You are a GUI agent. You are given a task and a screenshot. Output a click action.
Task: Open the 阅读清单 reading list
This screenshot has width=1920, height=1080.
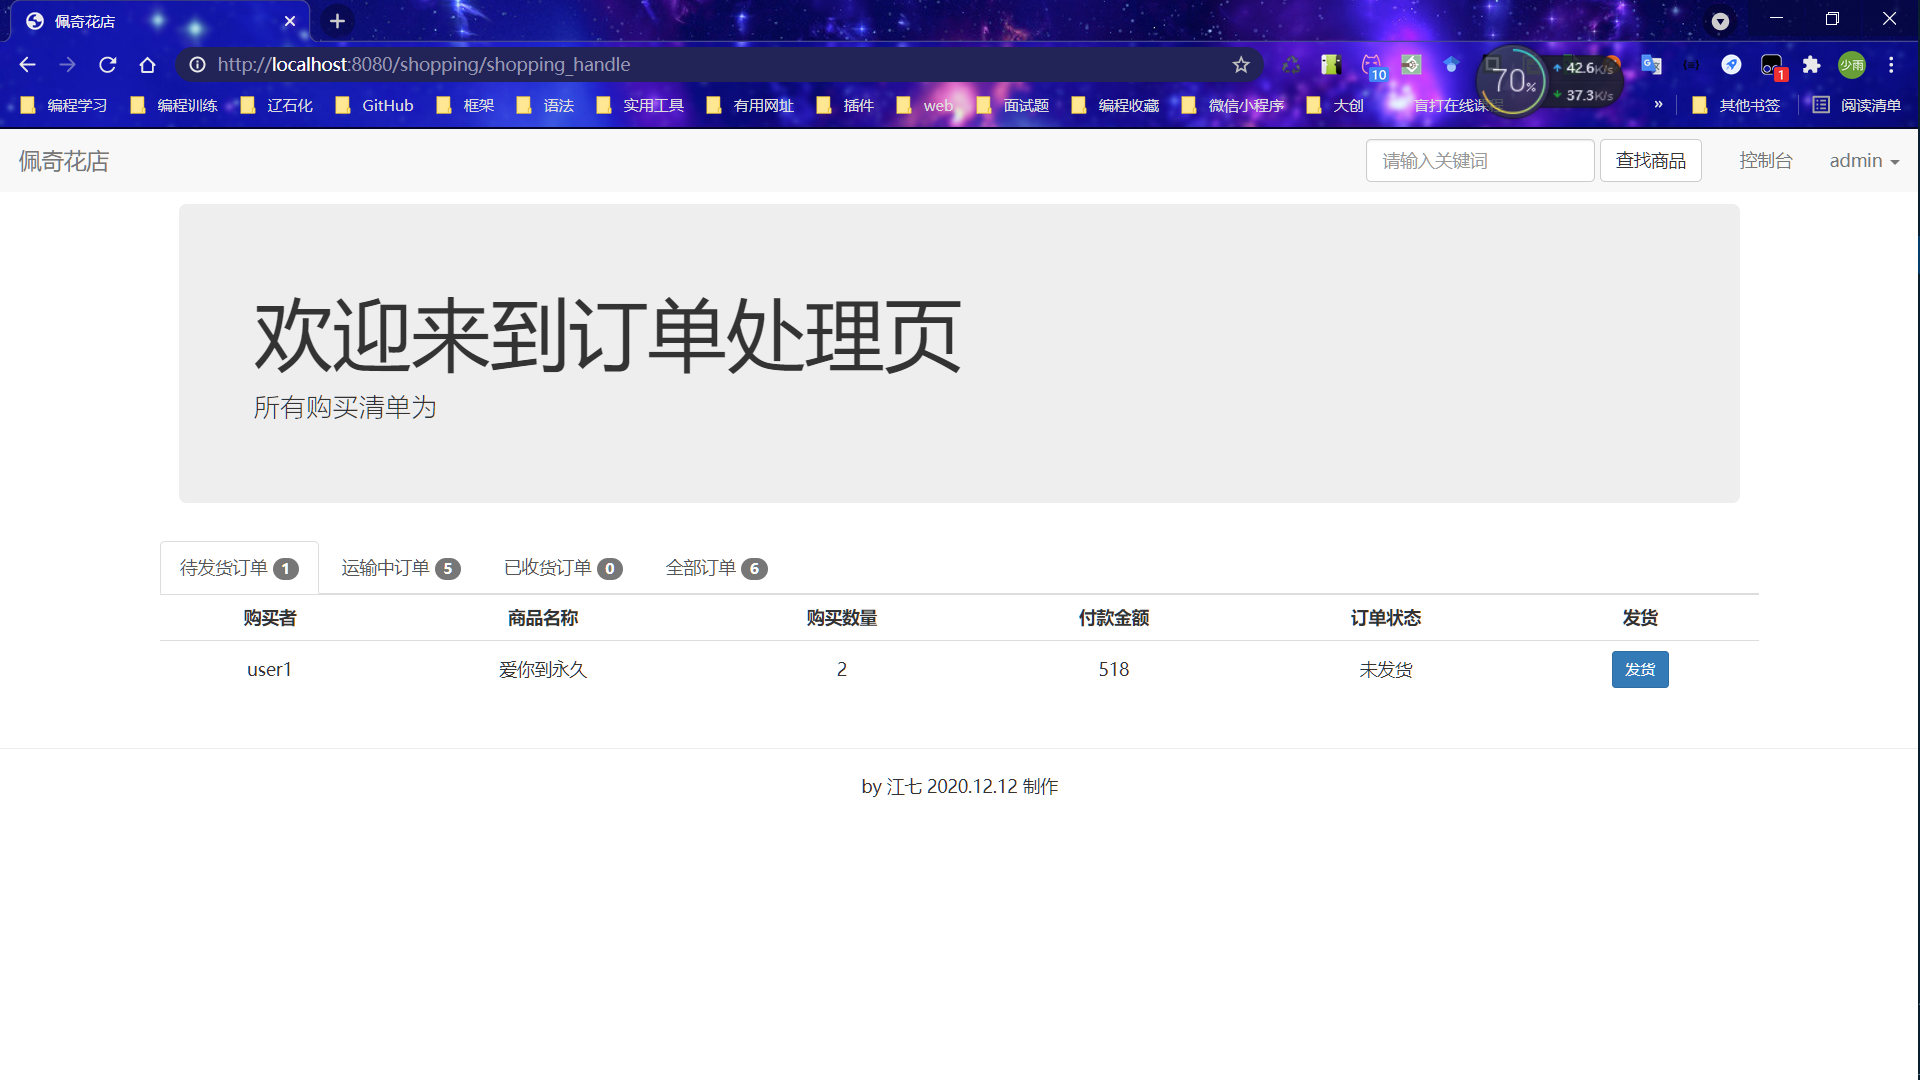pyautogui.click(x=1857, y=105)
